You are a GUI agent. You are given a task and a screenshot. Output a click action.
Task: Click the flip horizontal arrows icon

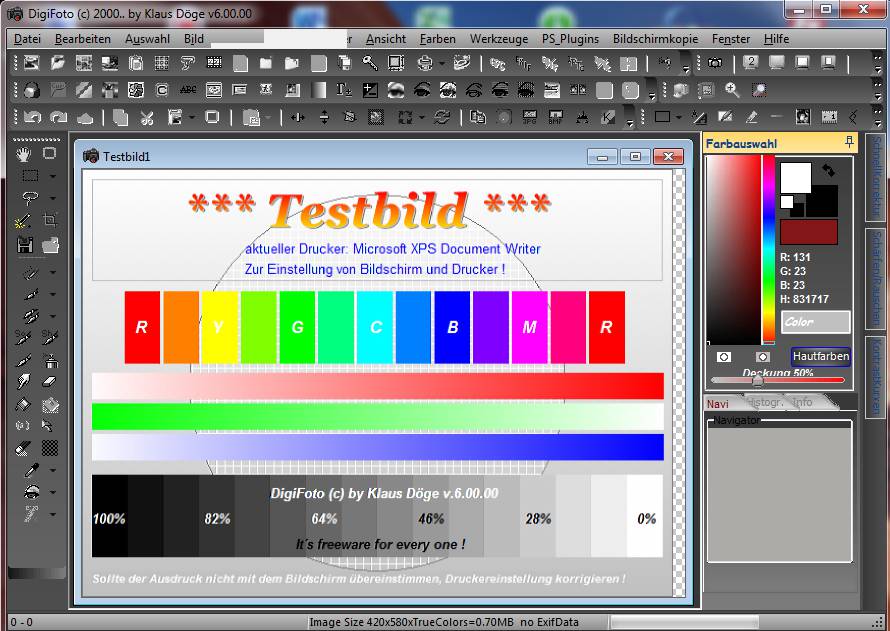(297, 118)
